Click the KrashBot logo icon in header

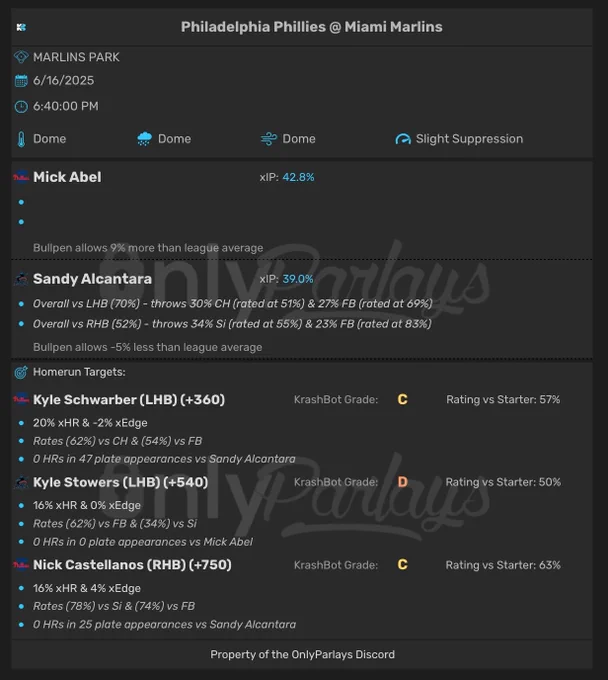(x=21, y=27)
